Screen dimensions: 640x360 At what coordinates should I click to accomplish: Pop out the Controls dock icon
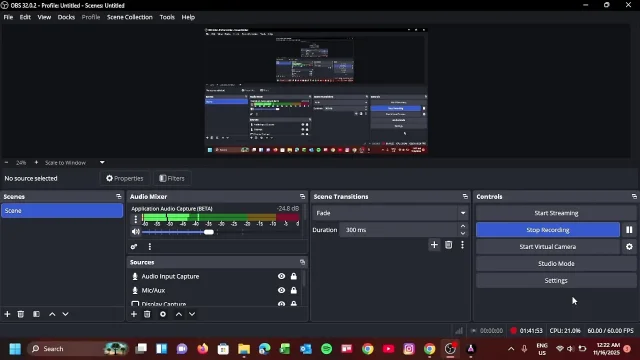(x=634, y=196)
